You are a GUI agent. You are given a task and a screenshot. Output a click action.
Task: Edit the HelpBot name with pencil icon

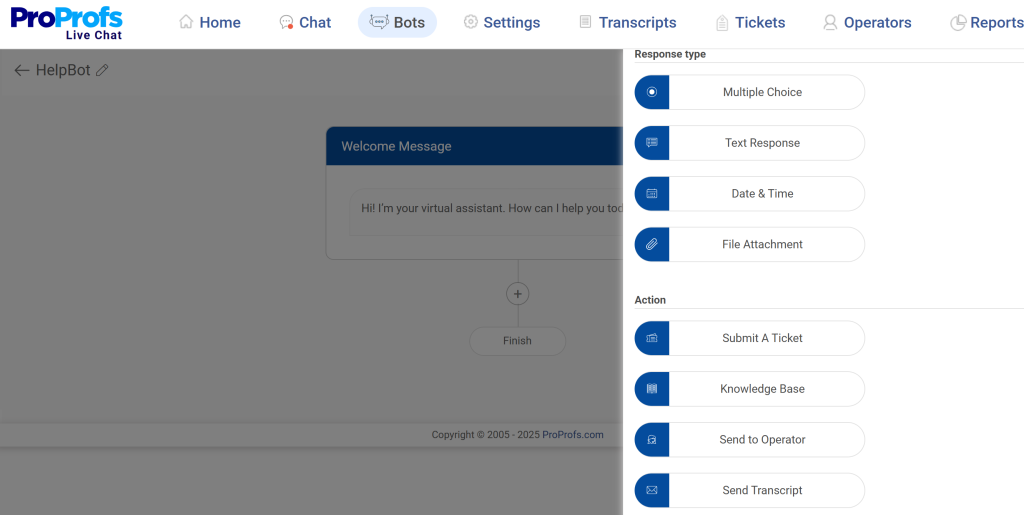pyautogui.click(x=102, y=71)
